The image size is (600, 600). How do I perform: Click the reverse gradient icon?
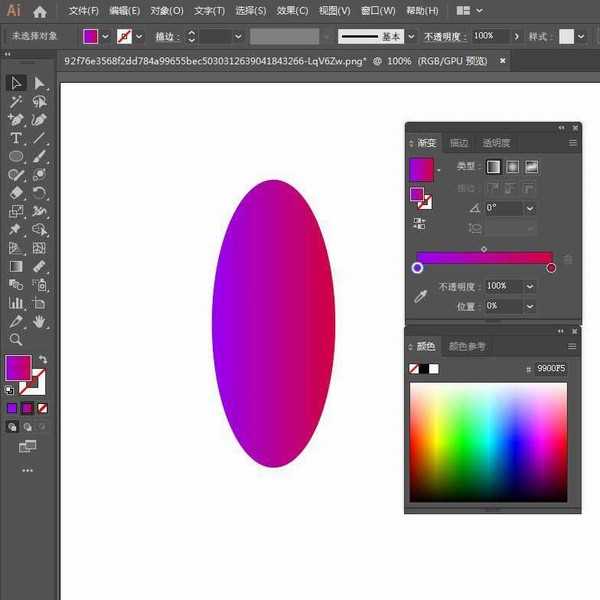click(x=419, y=223)
